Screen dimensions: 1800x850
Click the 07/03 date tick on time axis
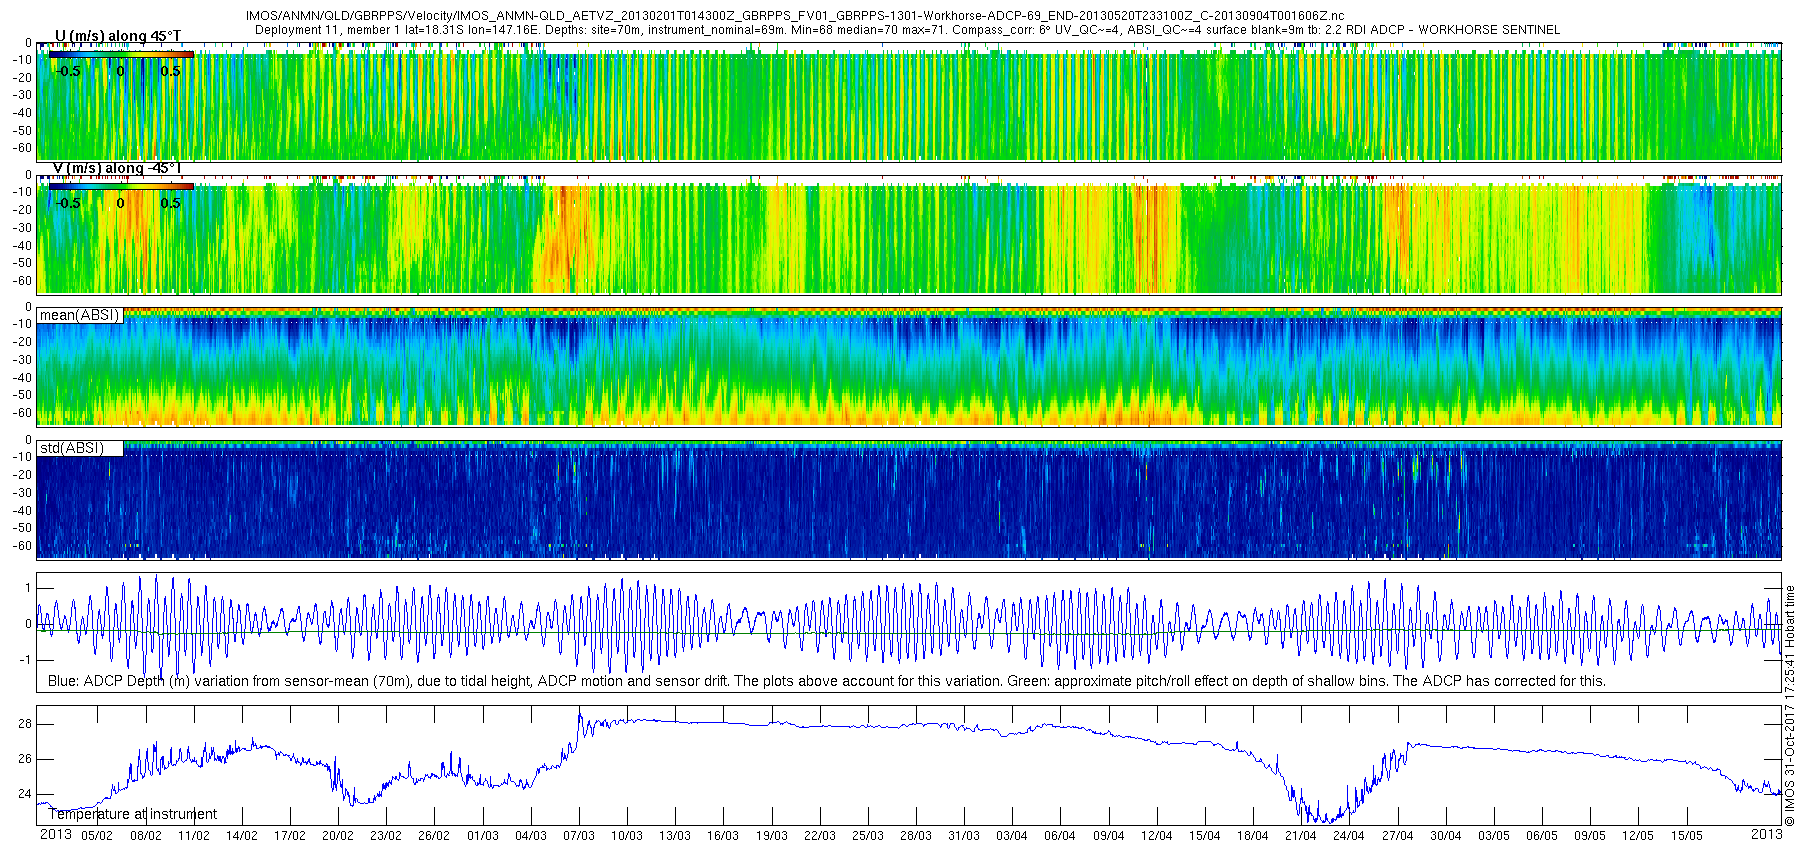click(x=579, y=836)
